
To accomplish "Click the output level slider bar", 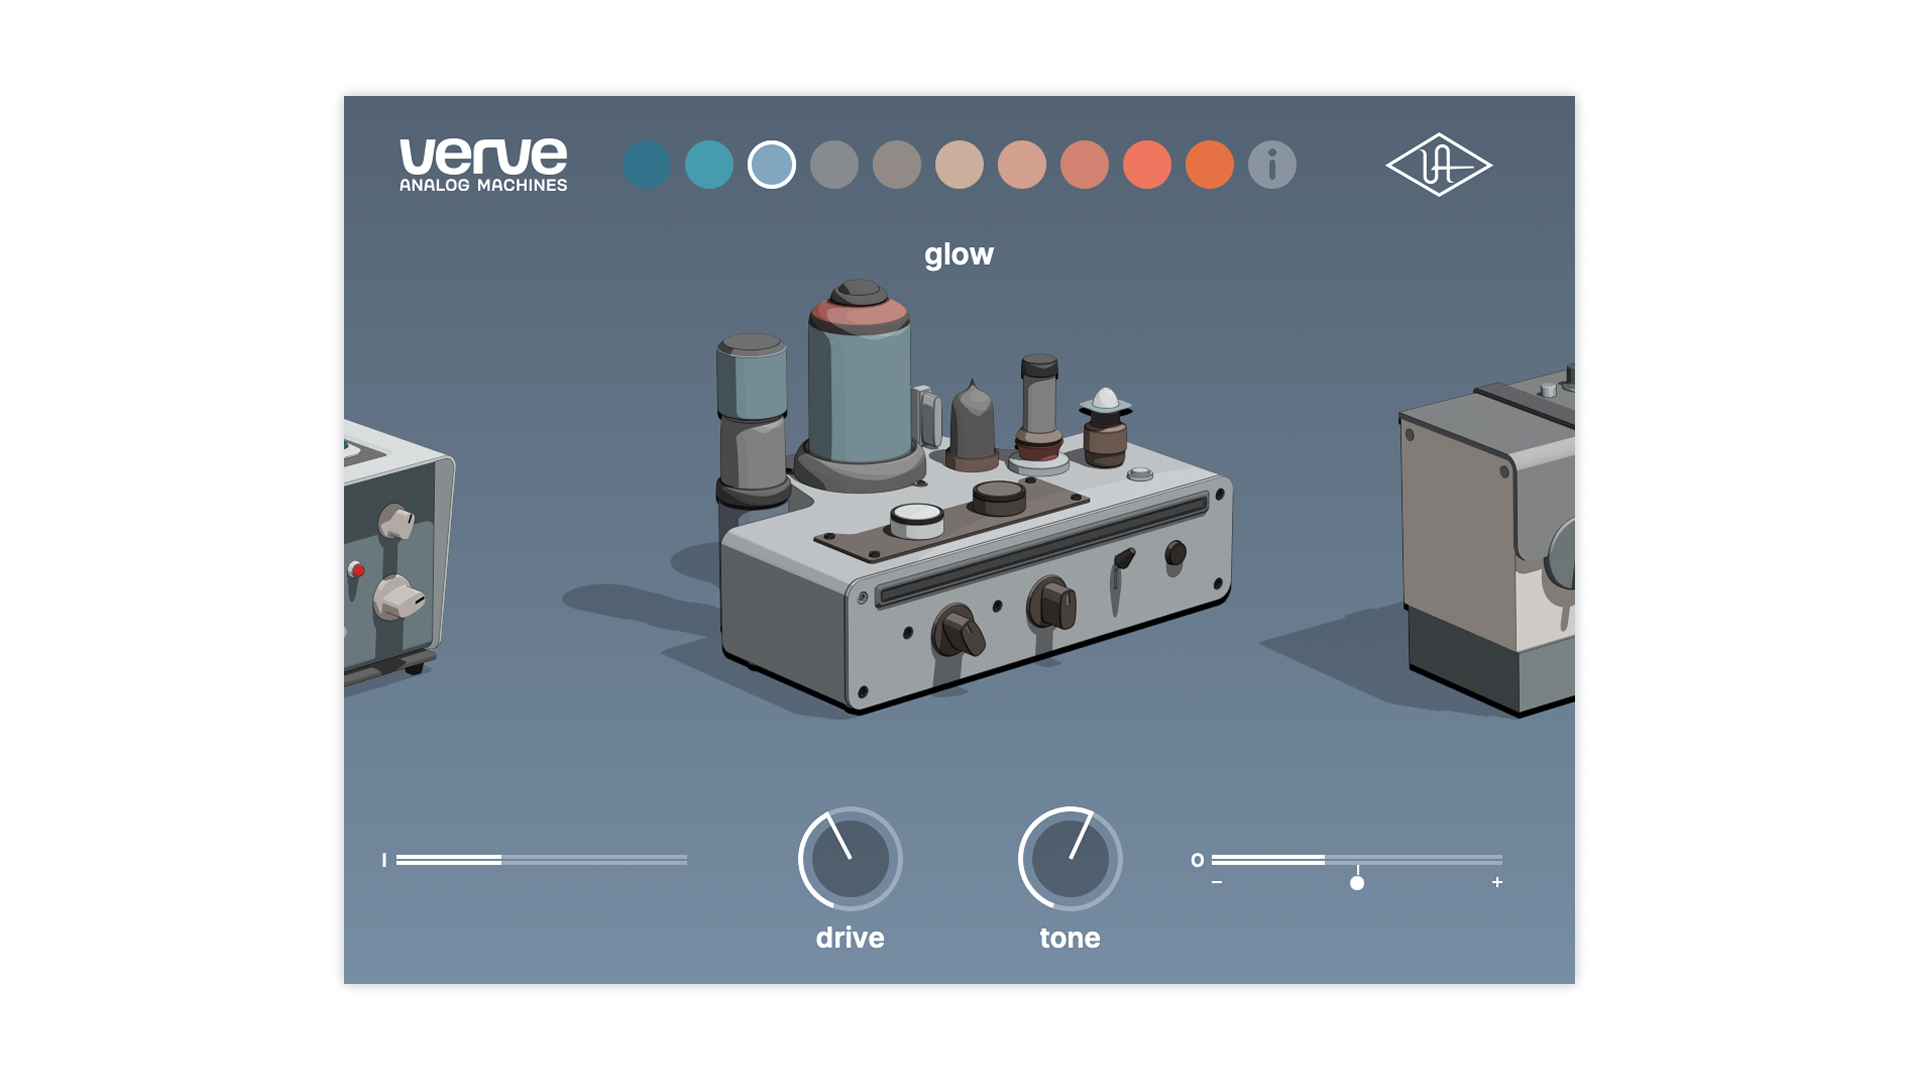I will tap(1356, 859).
